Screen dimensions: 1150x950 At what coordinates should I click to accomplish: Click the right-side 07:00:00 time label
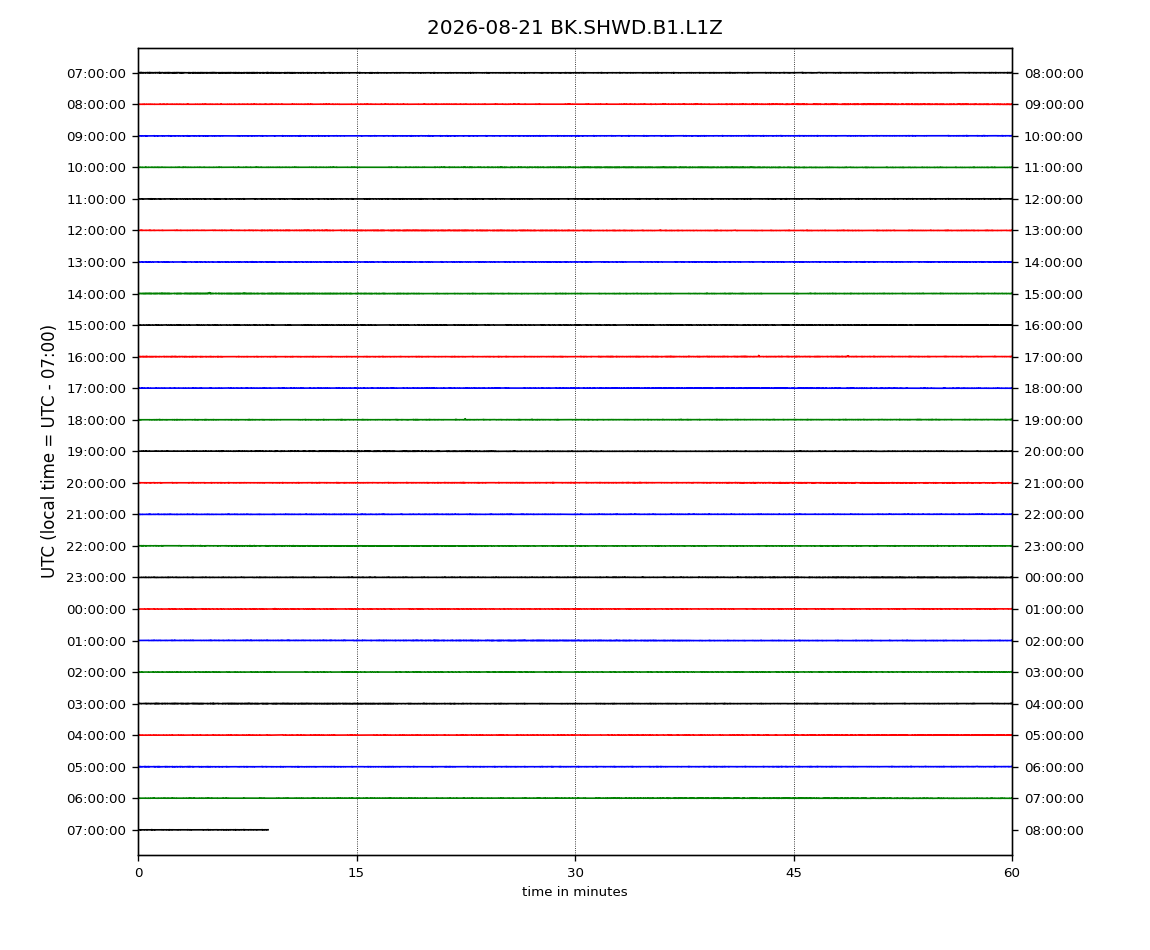tap(1053, 799)
